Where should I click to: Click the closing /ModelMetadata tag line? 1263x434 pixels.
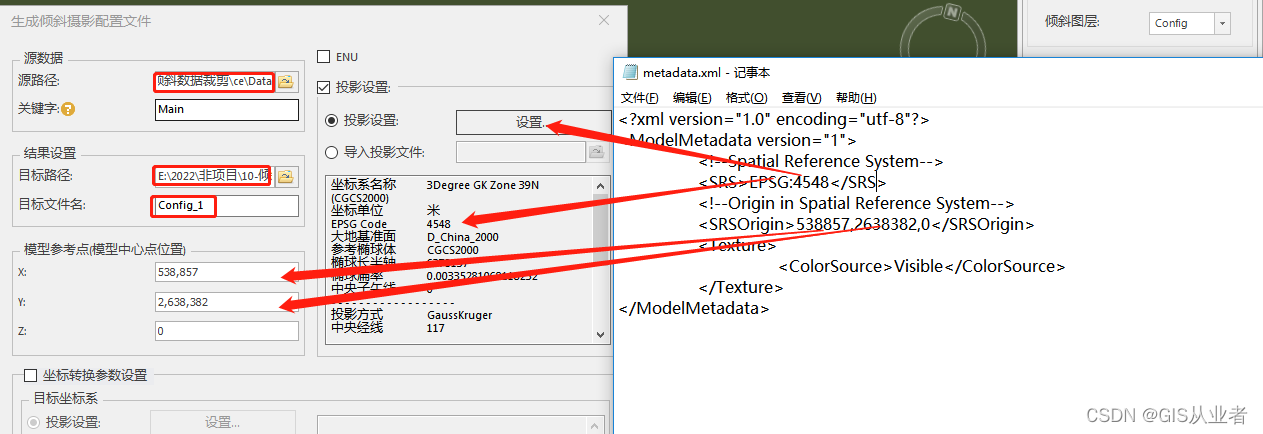(x=694, y=308)
